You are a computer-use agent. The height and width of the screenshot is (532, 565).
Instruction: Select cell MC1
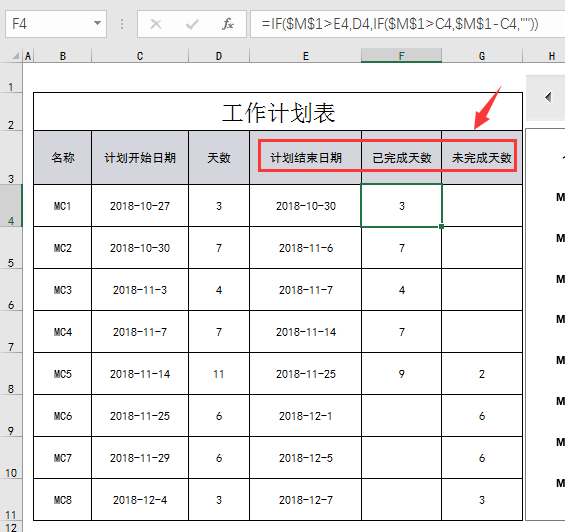pyautogui.click(x=63, y=206)
